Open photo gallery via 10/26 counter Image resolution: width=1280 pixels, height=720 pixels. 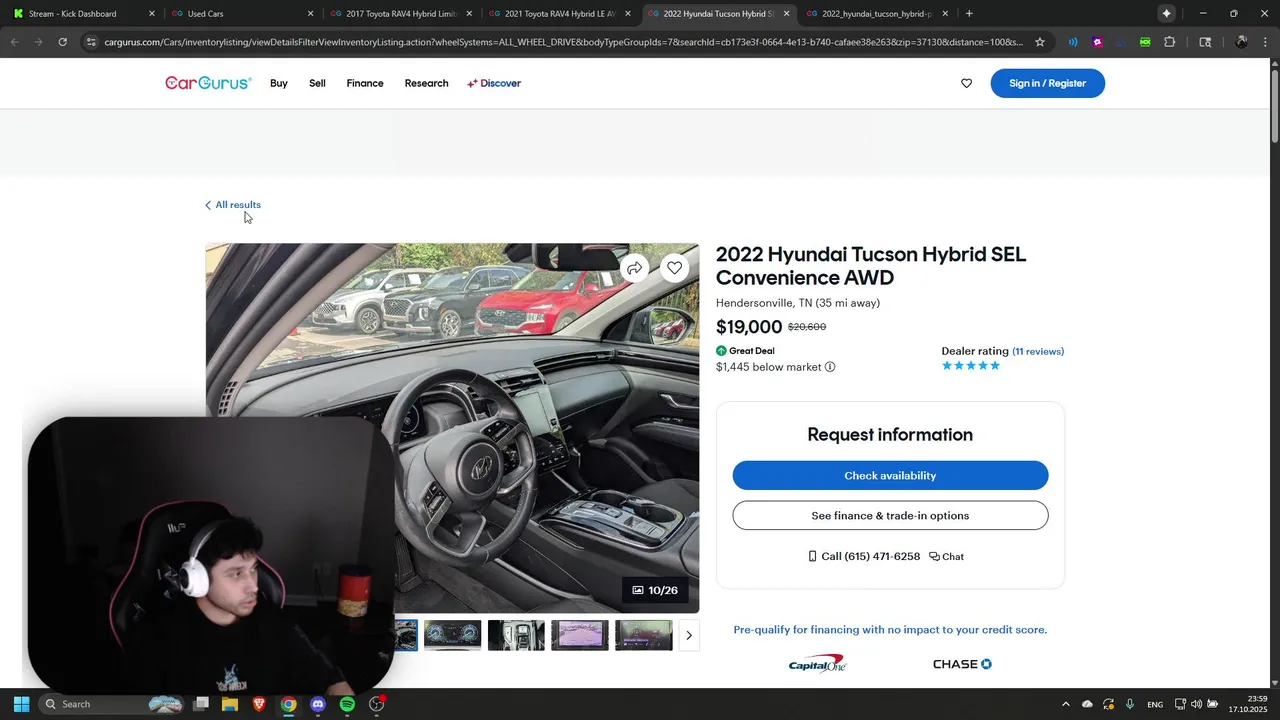(655, 590)
